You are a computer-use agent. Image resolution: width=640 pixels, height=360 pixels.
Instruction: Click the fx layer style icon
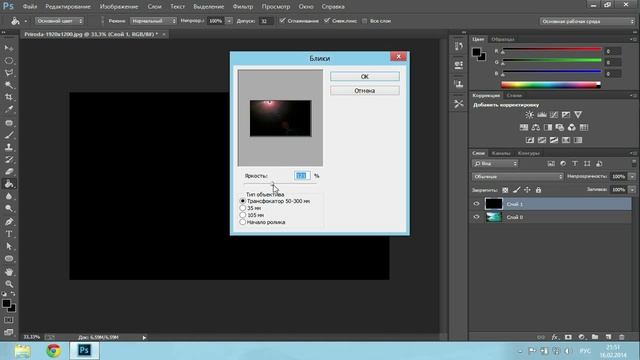(554, 337)
